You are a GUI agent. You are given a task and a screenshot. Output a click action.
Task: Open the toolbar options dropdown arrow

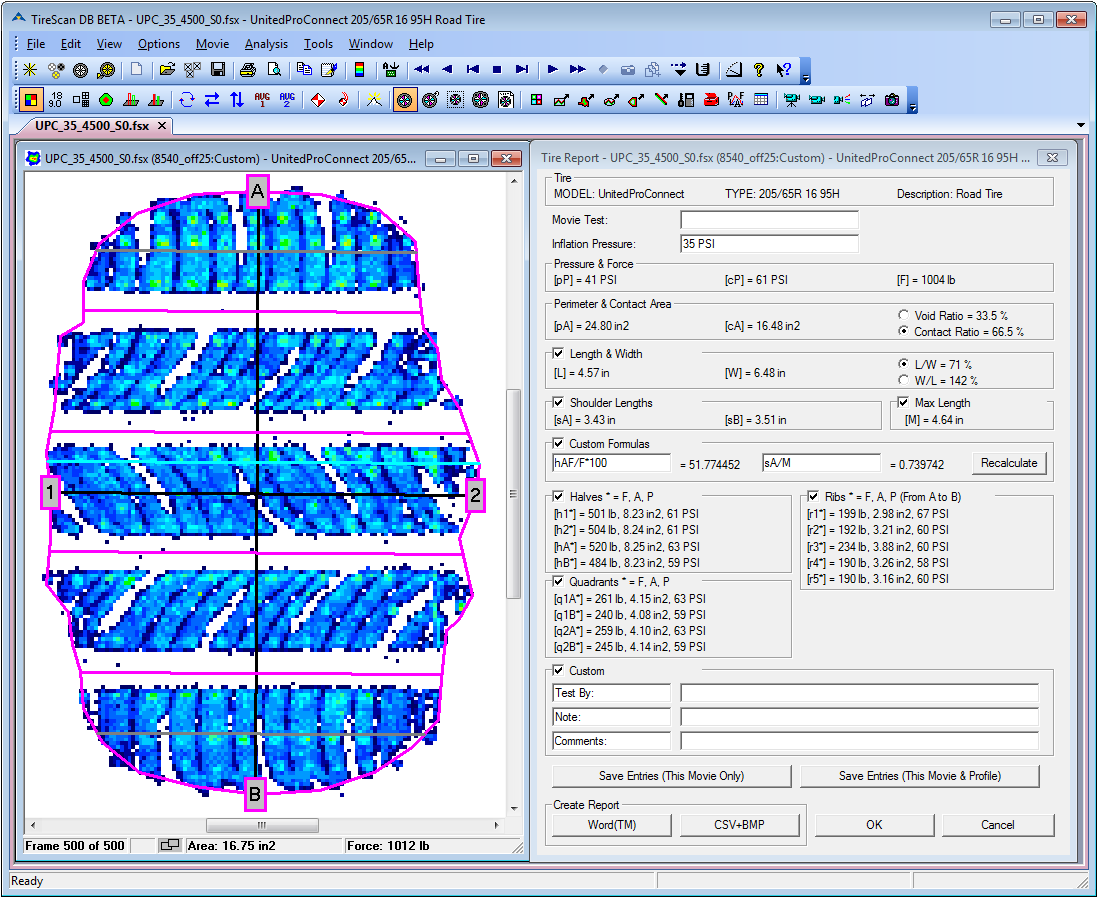coord(805,77)
